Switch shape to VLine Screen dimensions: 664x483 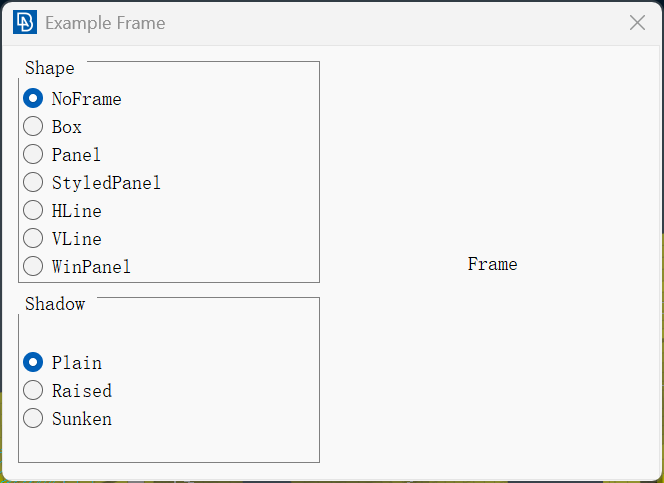[x=63, y=238]
